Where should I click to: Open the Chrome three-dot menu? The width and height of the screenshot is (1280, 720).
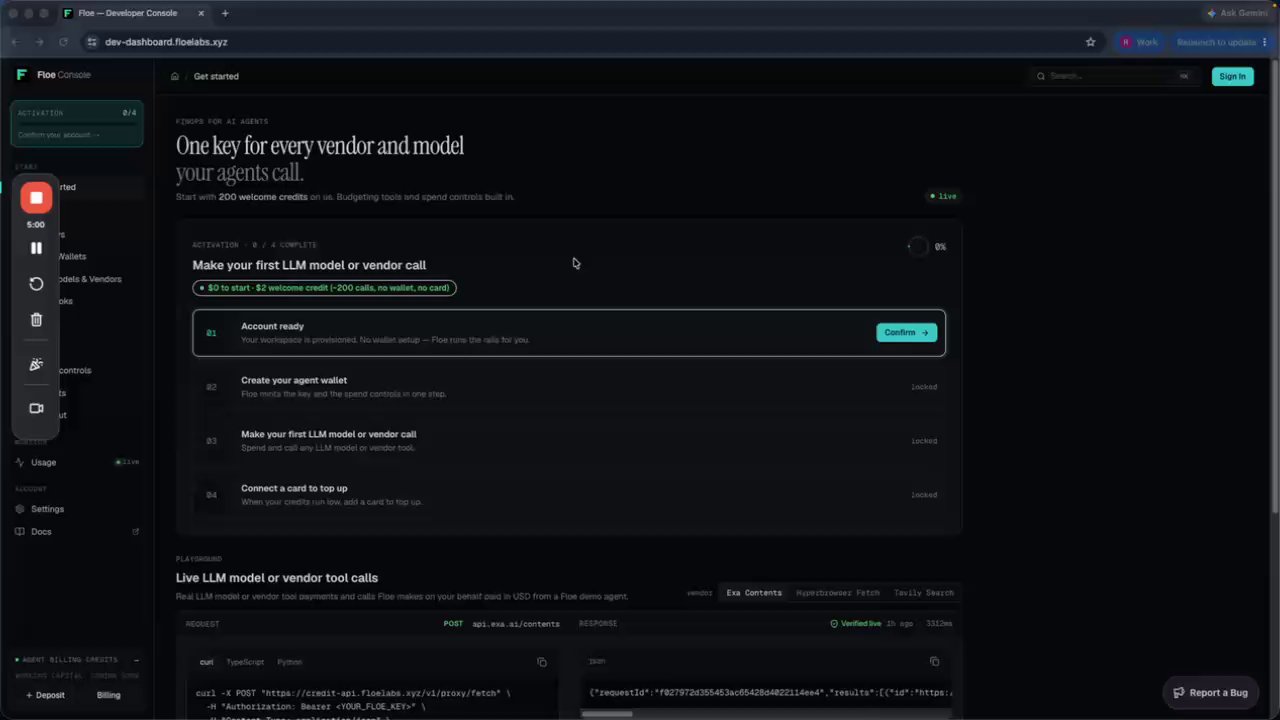point(1266,42)
